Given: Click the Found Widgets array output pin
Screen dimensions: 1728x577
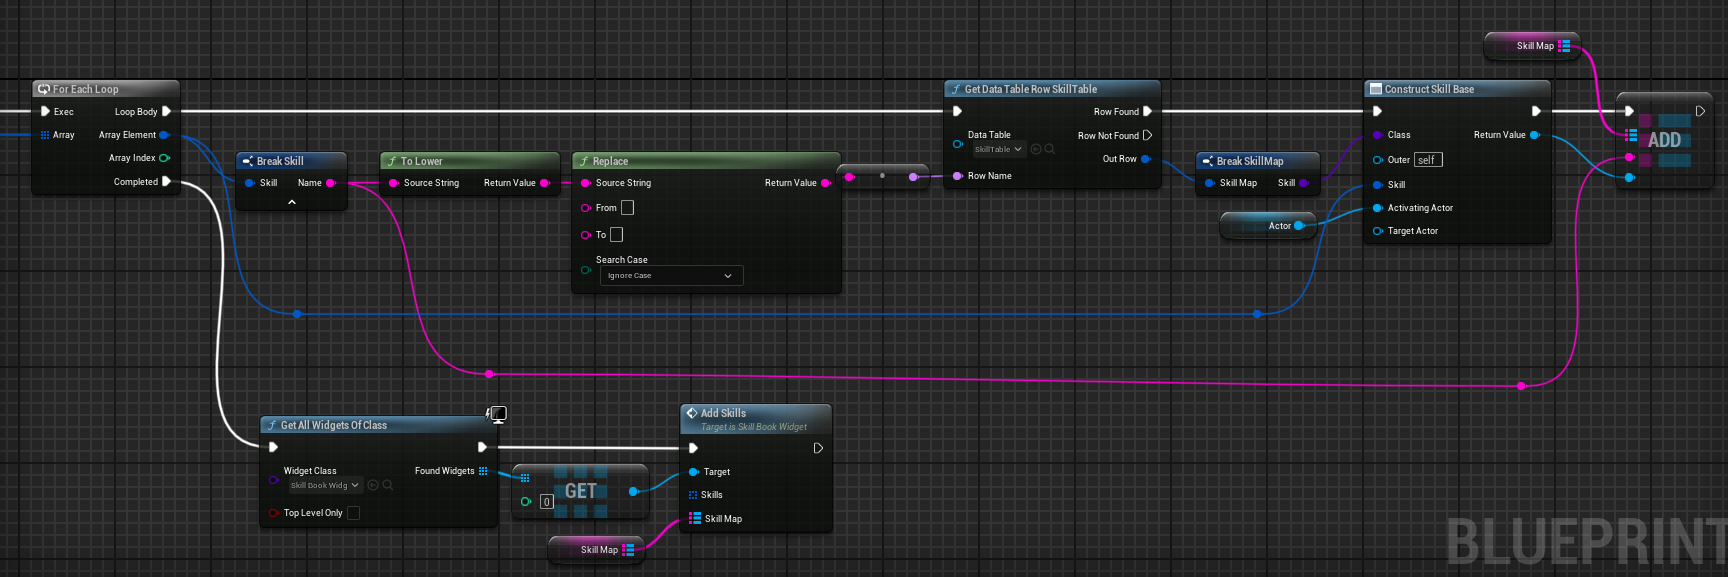Looking at the screenshot, I should click(483, 471).
